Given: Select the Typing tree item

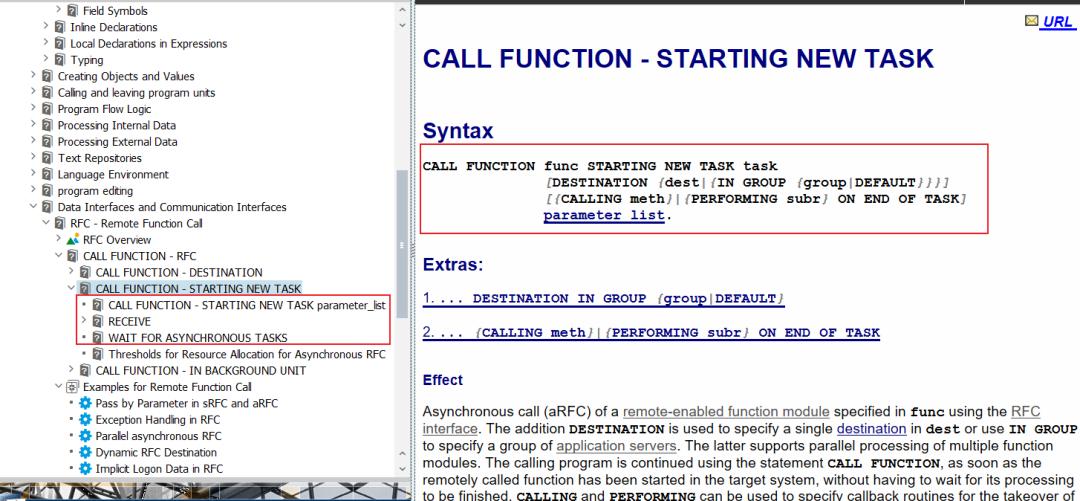Looking at the screenshot, I should point(87,60).
